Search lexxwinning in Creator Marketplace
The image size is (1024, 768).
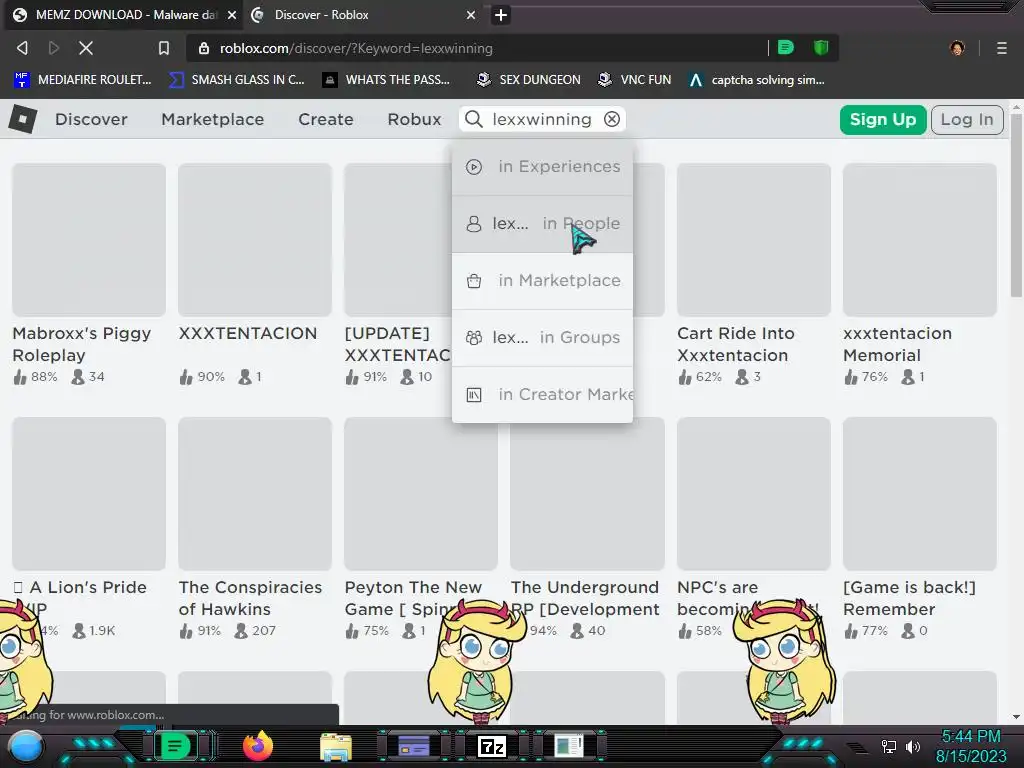tap(542, 394)
